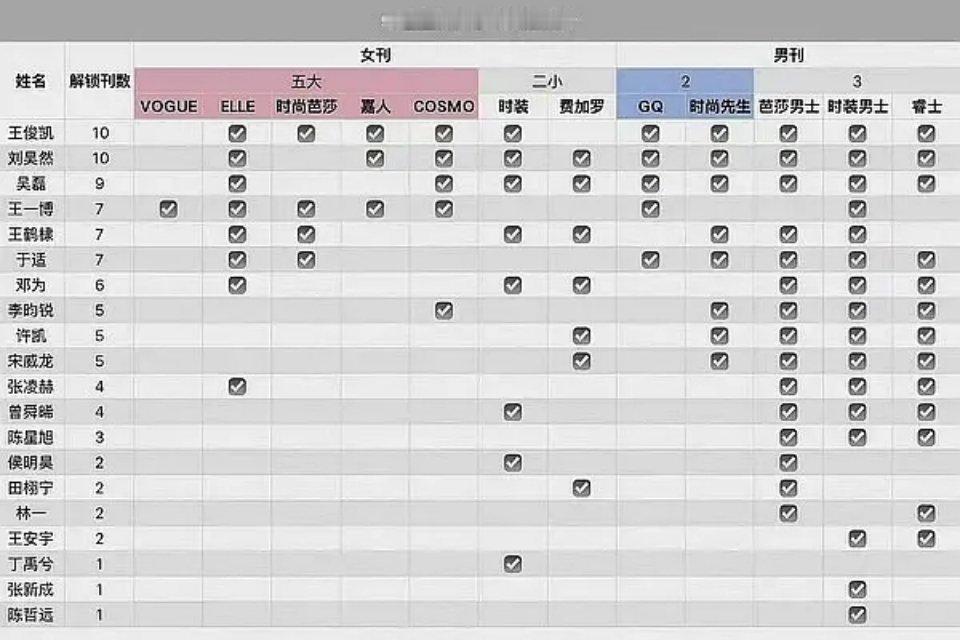The width and height of the screenshot is (960, 640).
Task: Uncheck 丁禹兮's 时装 checkbox
Action: pos(512,564)
